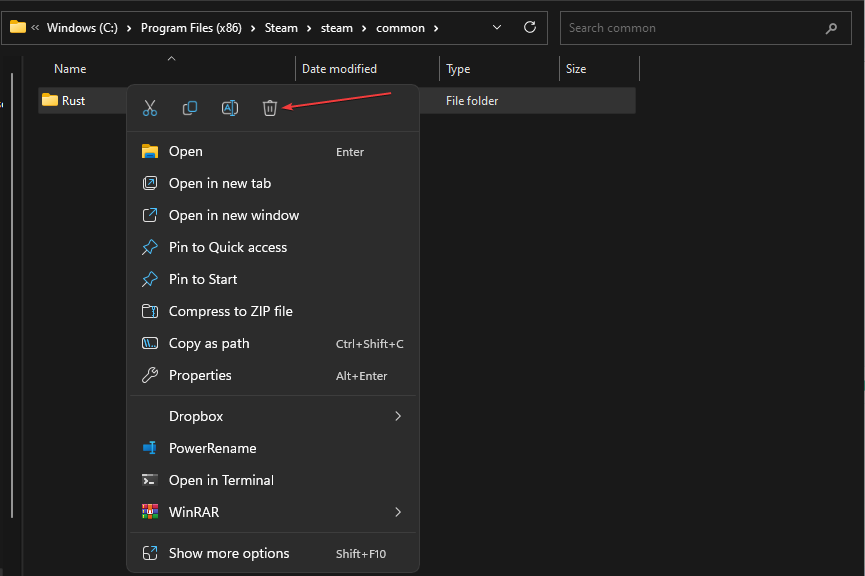Click the Copy icon in context menu

190,108
